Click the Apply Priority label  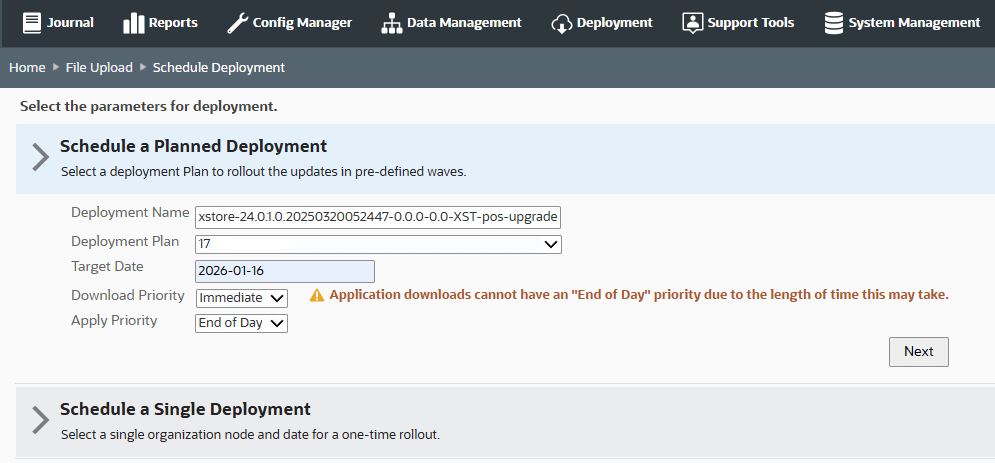114,320
